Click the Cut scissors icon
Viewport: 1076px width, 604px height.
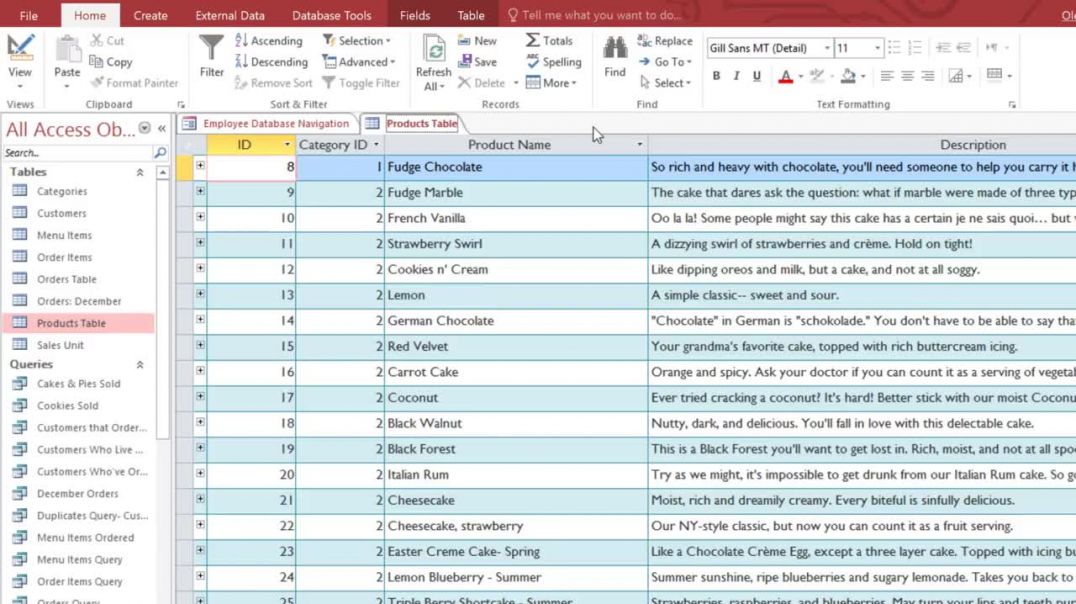(x=97, y=40)
